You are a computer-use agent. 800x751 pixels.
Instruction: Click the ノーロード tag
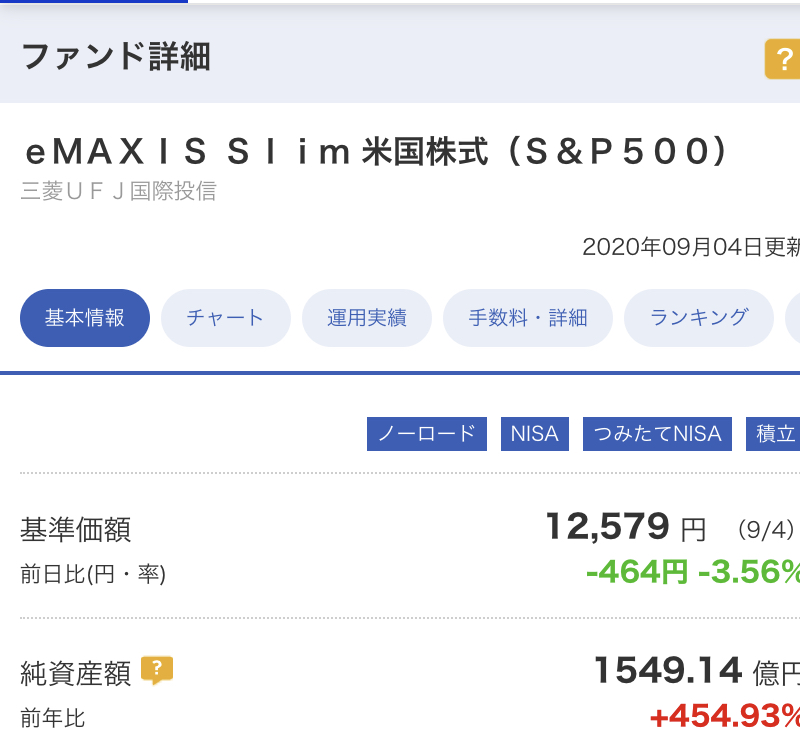pos(427,434)
